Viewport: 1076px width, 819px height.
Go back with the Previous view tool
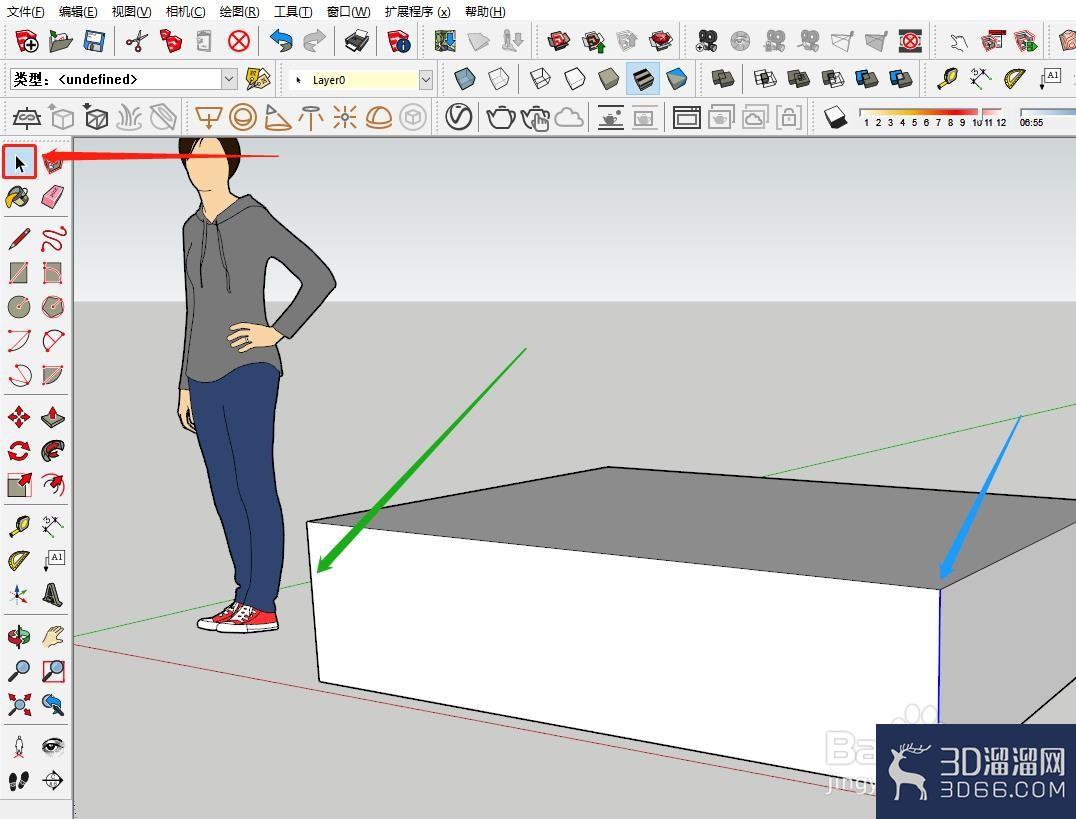click(53, 704)
